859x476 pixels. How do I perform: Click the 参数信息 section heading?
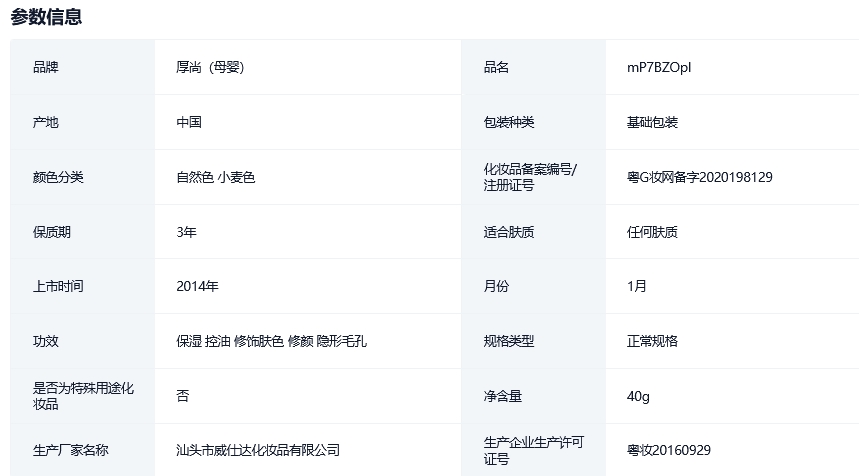[x=46, y=17]
